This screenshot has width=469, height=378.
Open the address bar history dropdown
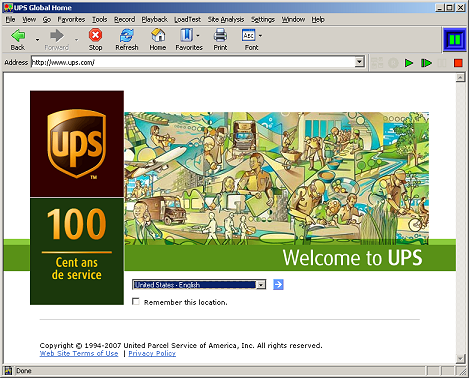pos(359,62)
